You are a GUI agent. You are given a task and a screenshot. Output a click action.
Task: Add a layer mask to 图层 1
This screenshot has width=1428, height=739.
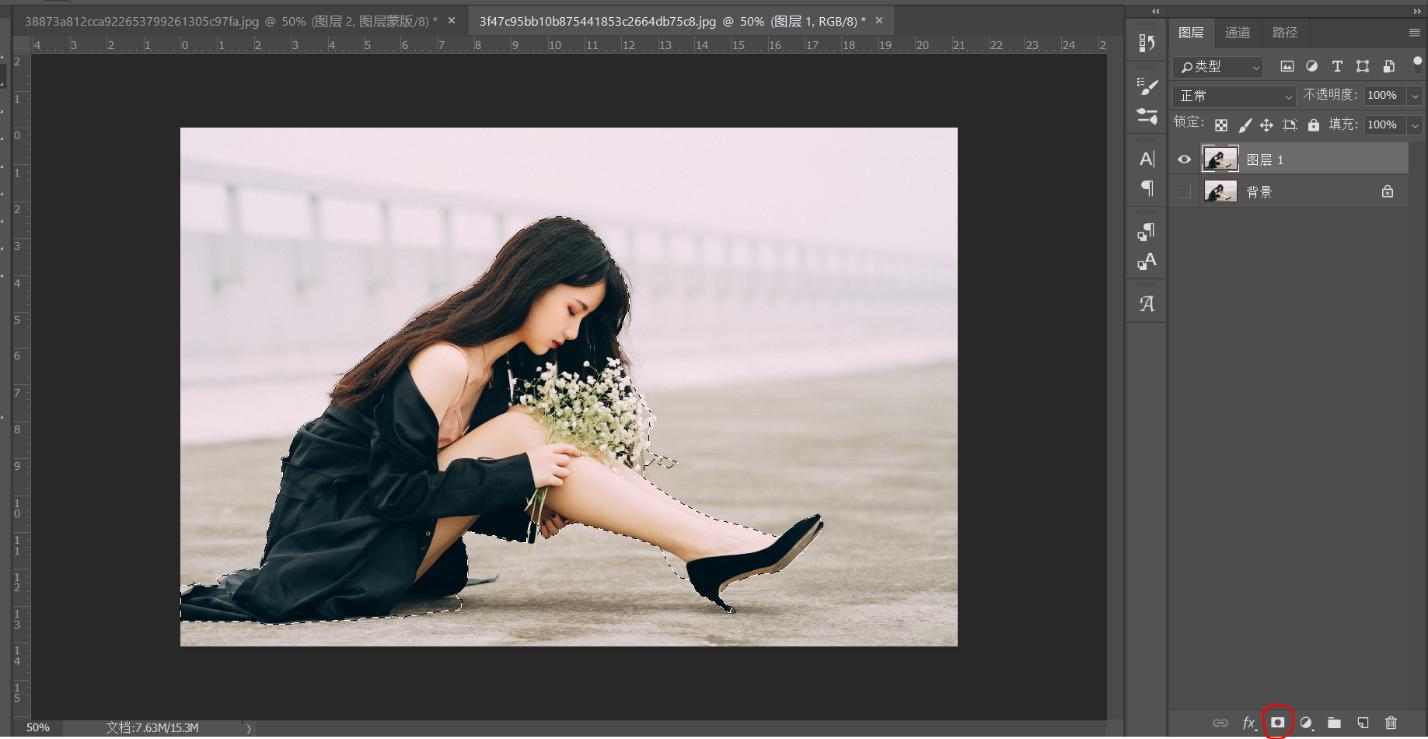pos(1275,722)
